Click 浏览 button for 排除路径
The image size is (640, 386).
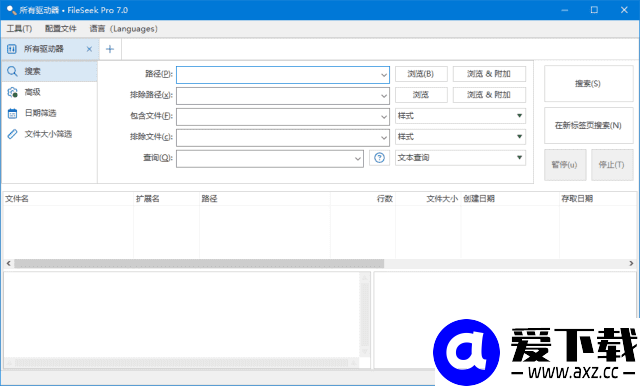421,95
